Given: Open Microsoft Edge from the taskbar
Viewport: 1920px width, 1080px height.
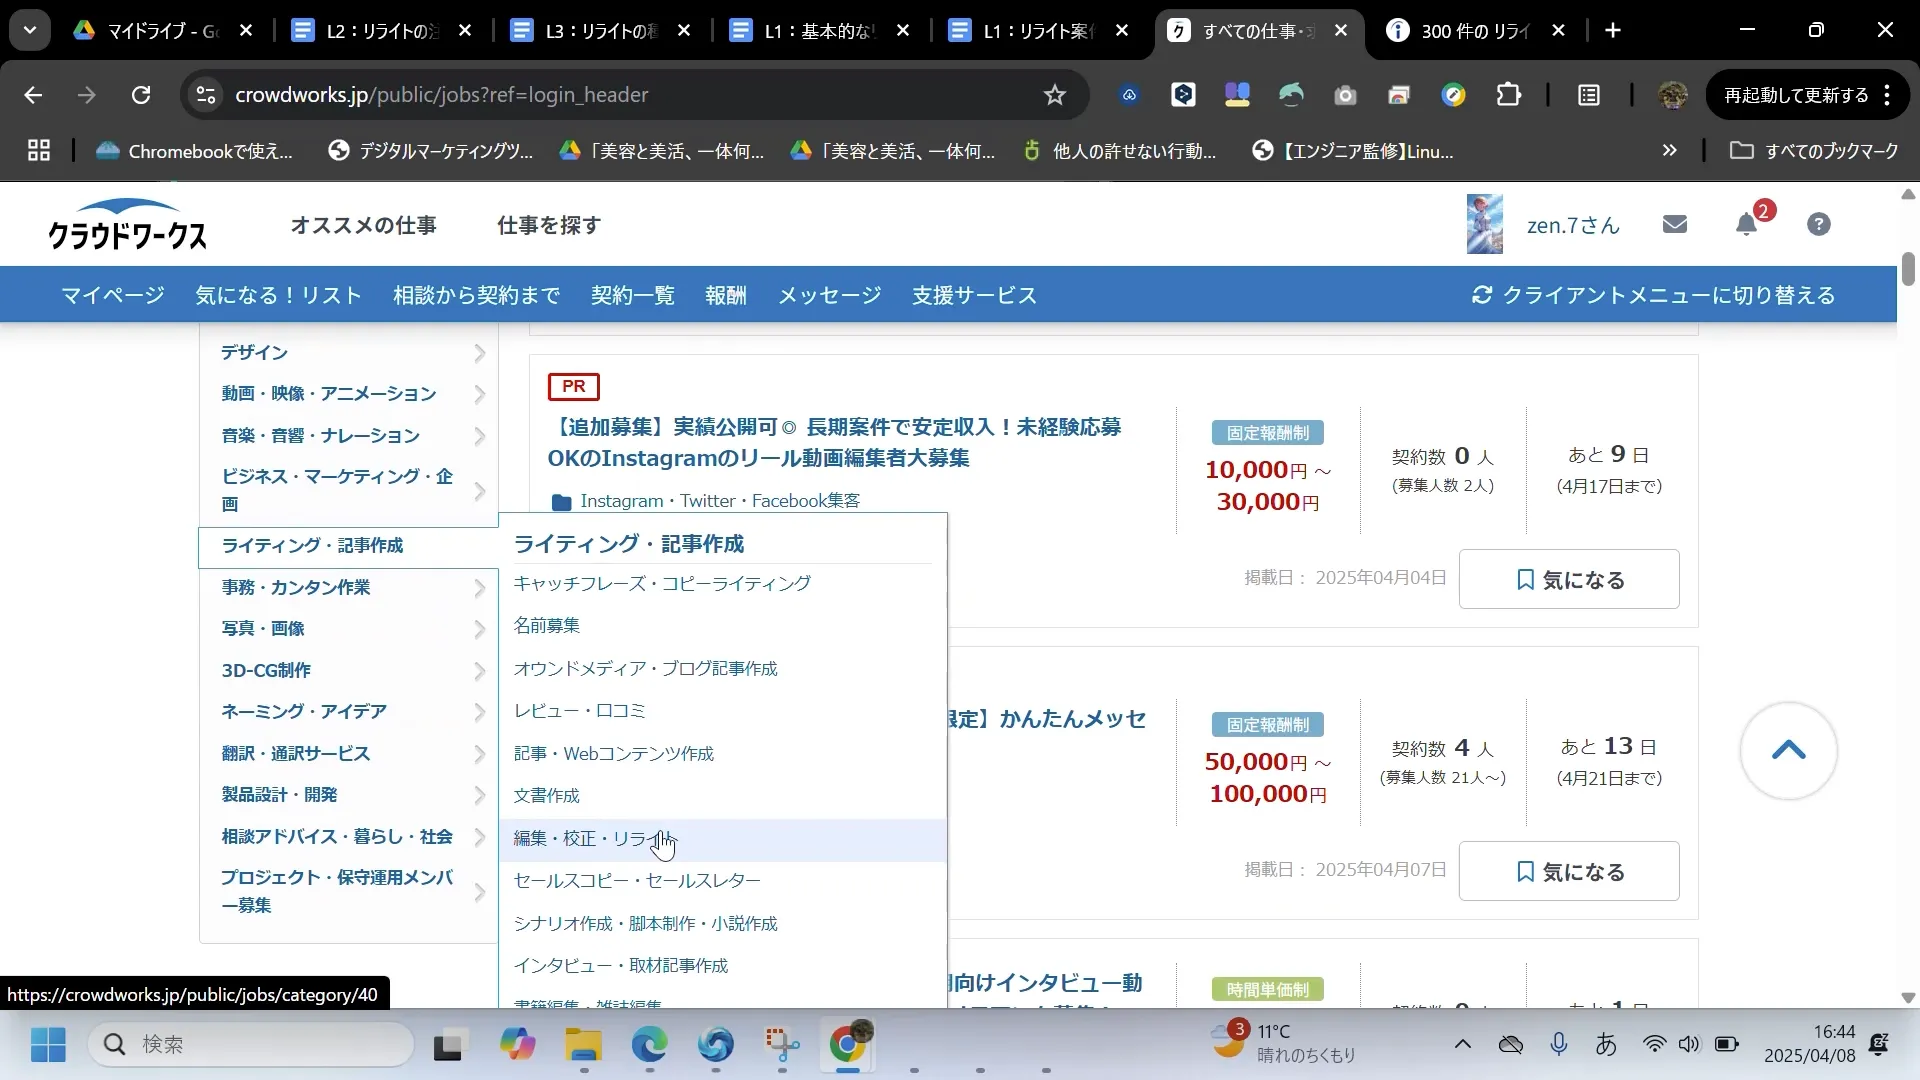Looking at the screenshot, I should (x=649, y=1044).
